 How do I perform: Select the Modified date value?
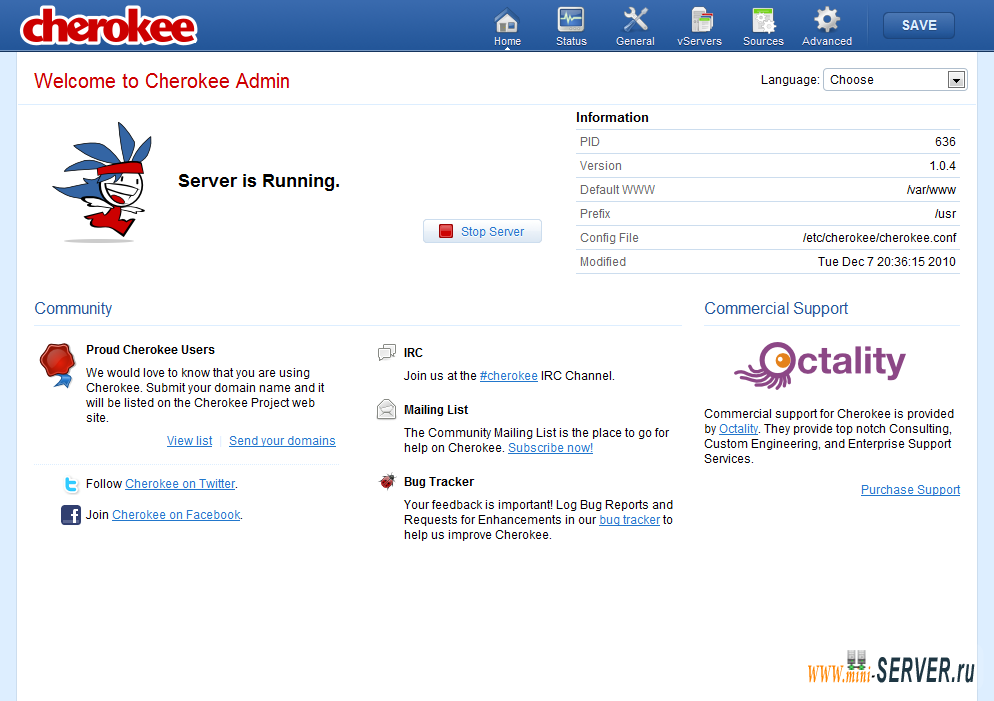pos(886,262)
